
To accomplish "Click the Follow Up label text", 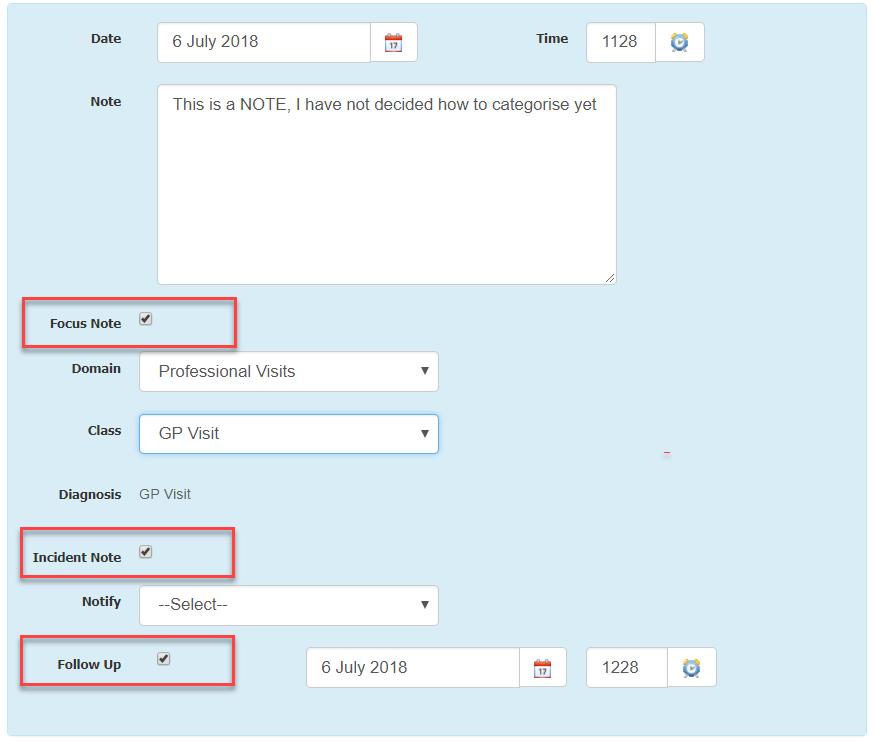I will (x=89, y=665).
